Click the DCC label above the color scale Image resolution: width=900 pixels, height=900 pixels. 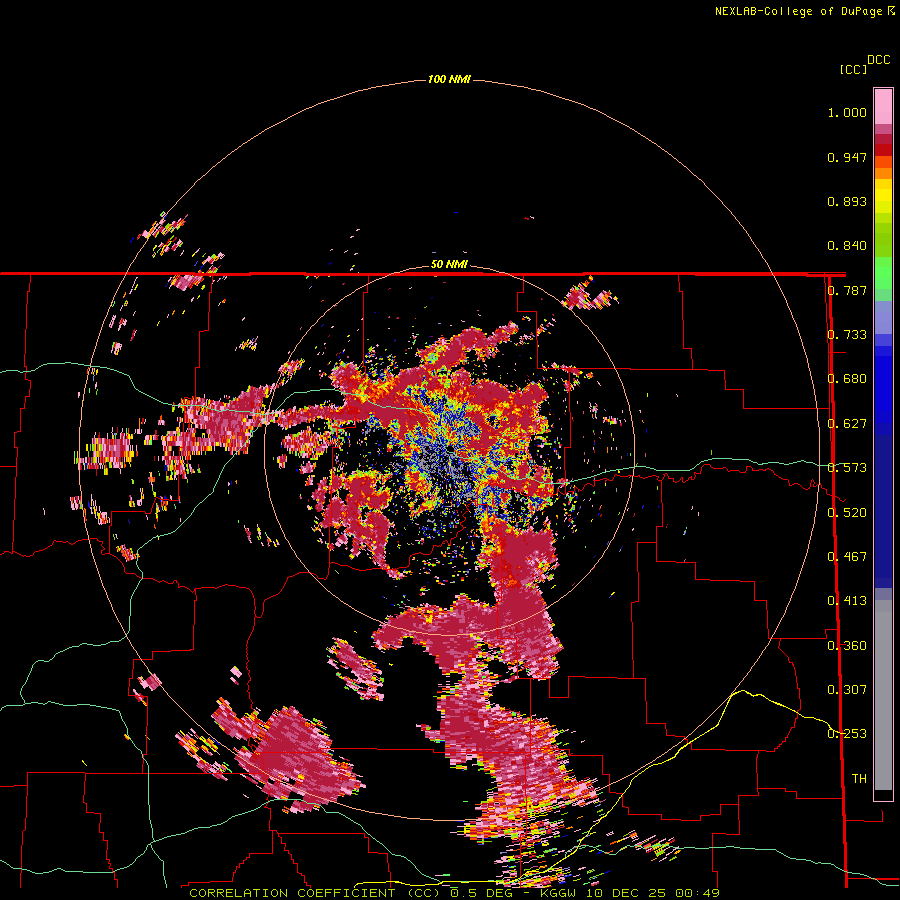[879, 60]
